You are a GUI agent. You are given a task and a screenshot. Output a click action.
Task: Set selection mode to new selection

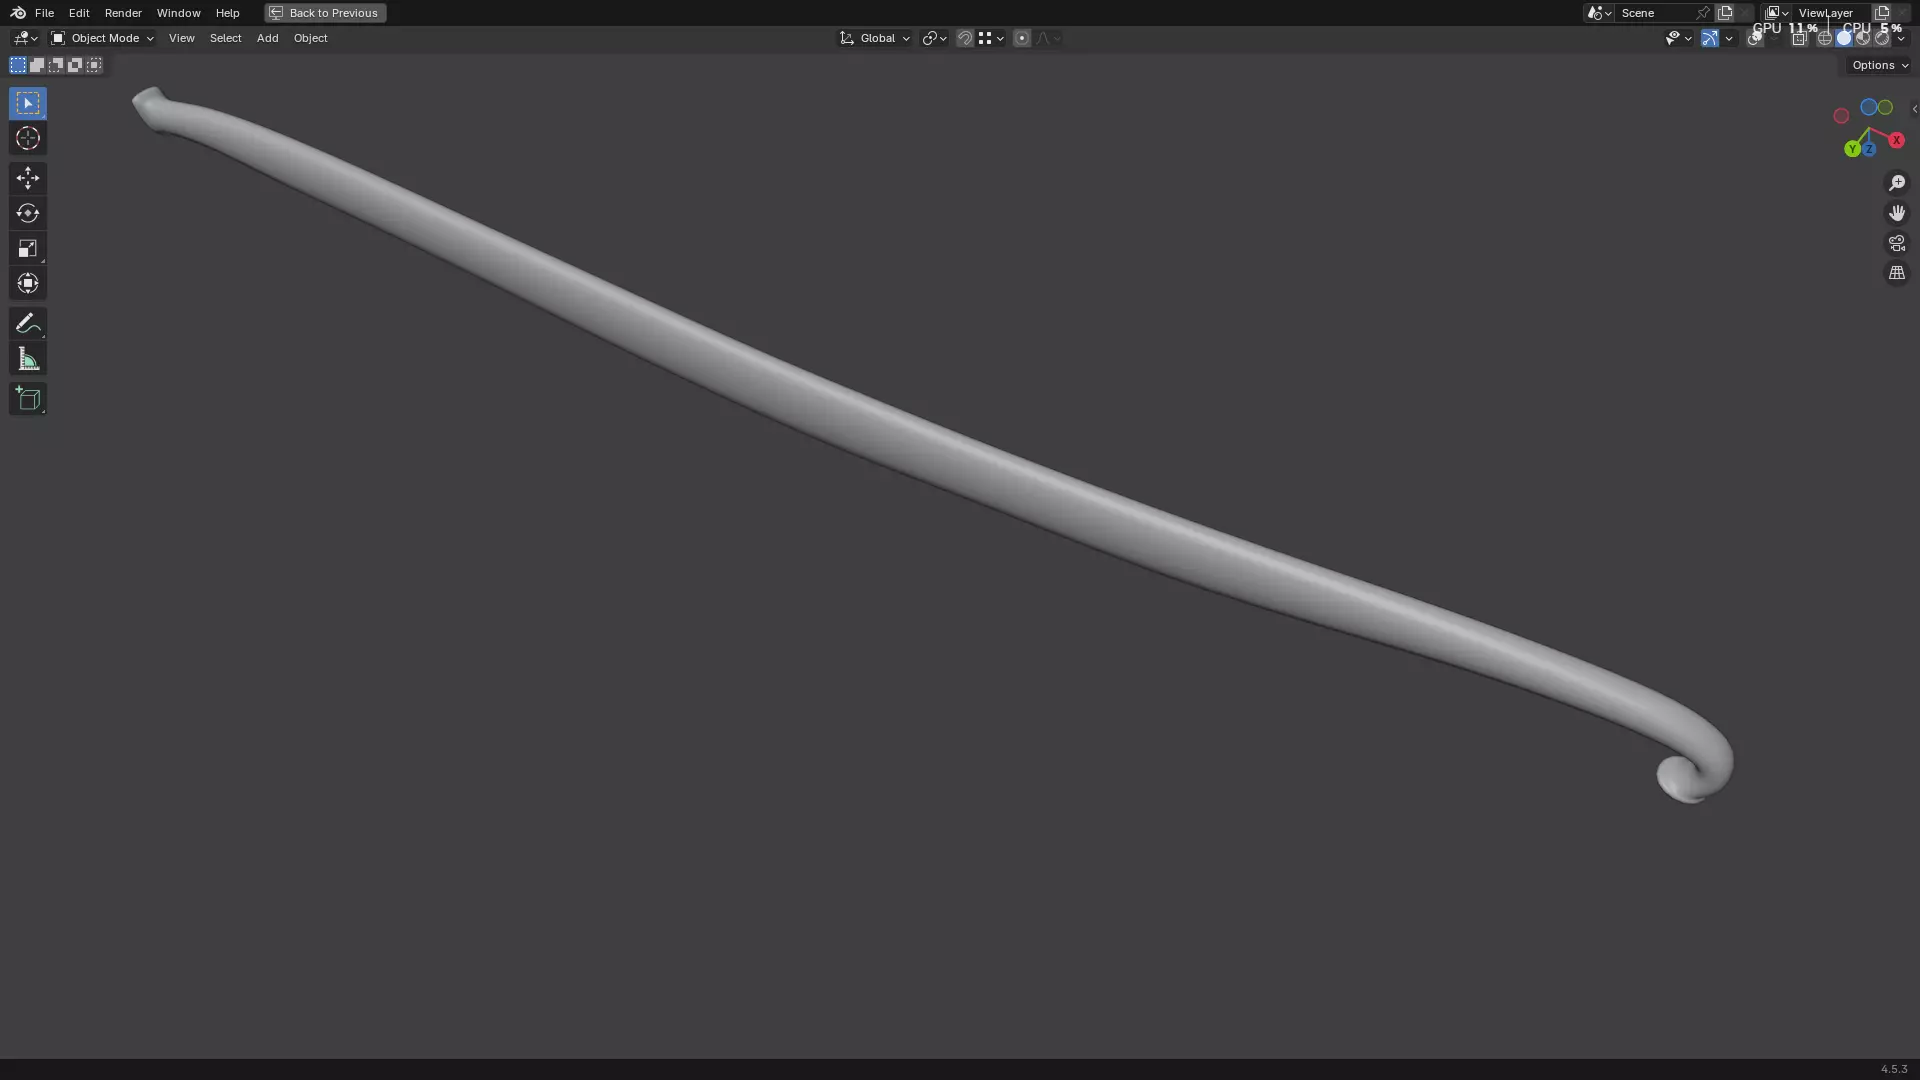click(18, 65)
